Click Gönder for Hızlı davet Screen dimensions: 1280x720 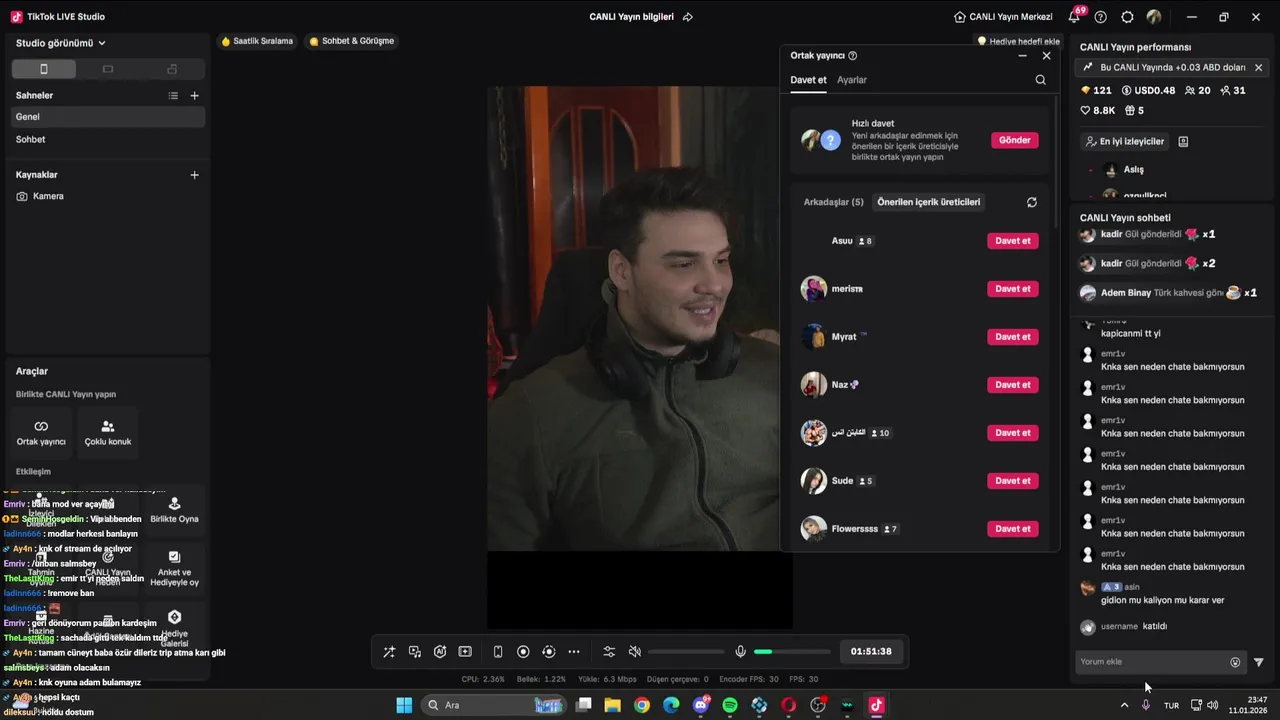(1014, 140)
